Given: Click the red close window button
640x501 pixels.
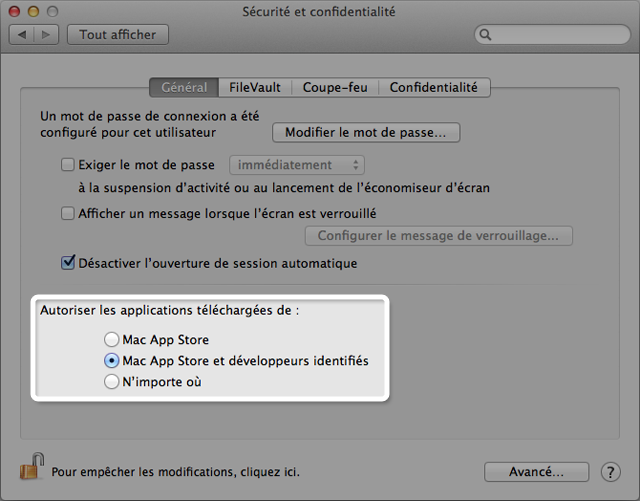Looking at the screenshot, I should pyautogui.click(x=14, y=11).
